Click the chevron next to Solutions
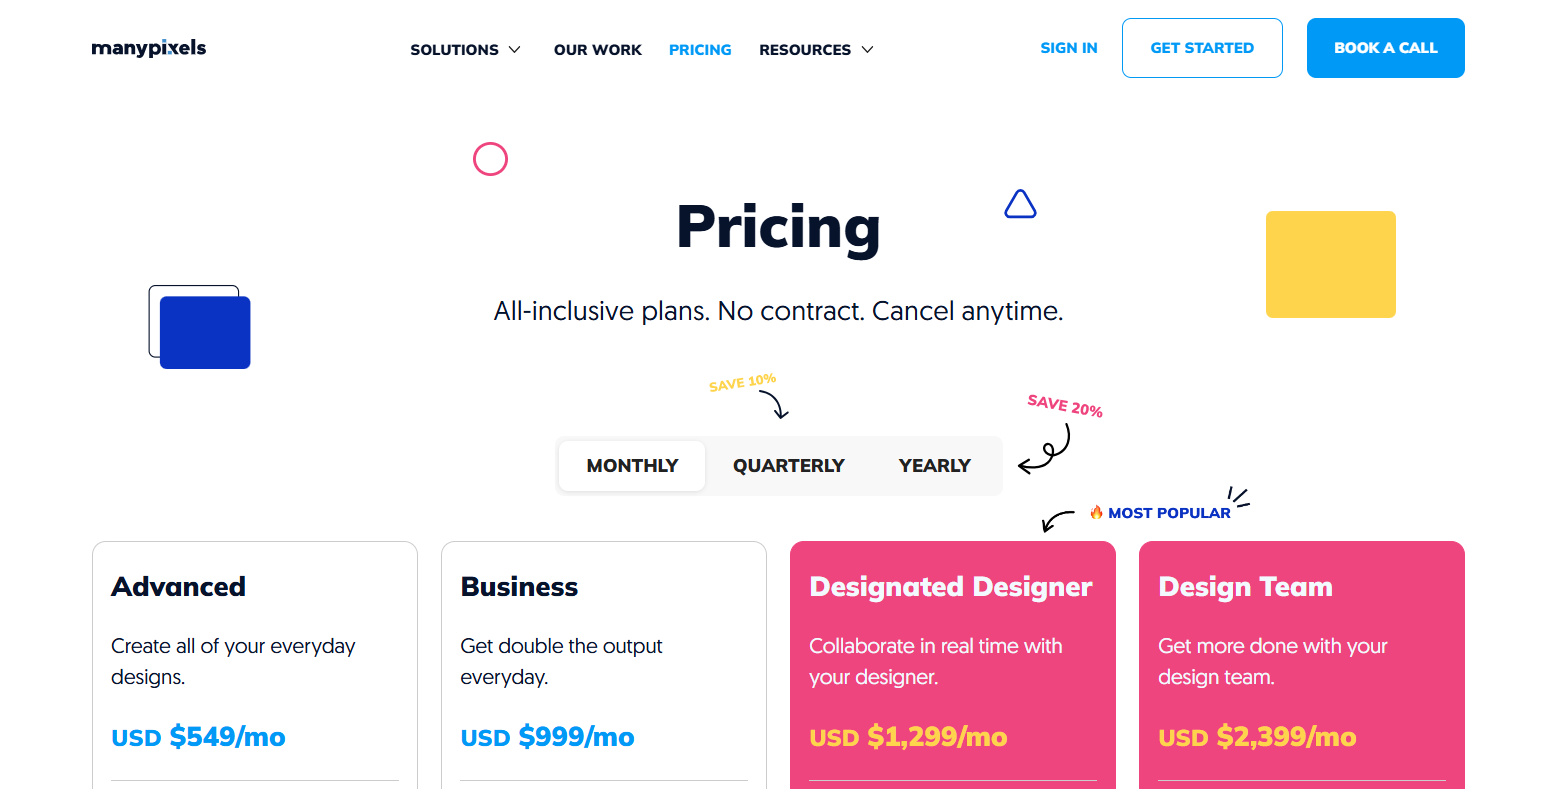Screen dimensions: 1567x789 click(515, 50)
